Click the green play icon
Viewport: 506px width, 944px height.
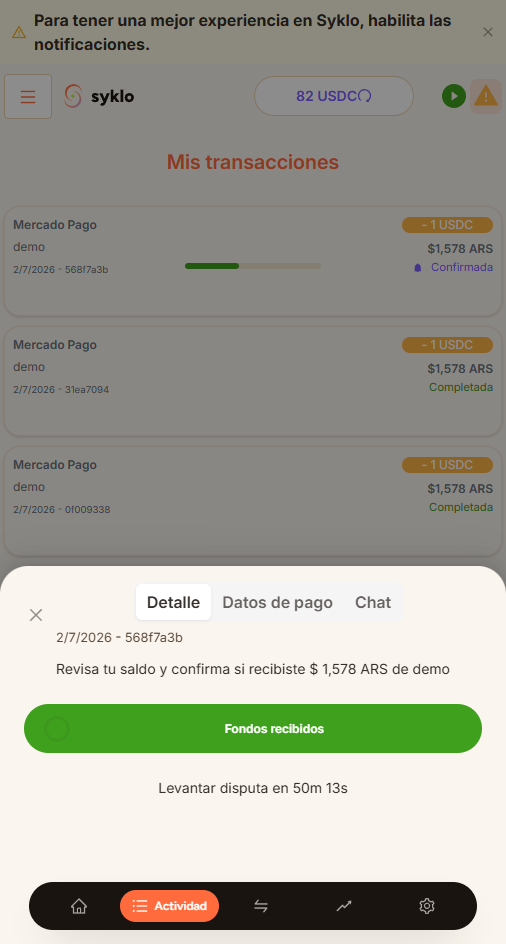coord(454,96)
